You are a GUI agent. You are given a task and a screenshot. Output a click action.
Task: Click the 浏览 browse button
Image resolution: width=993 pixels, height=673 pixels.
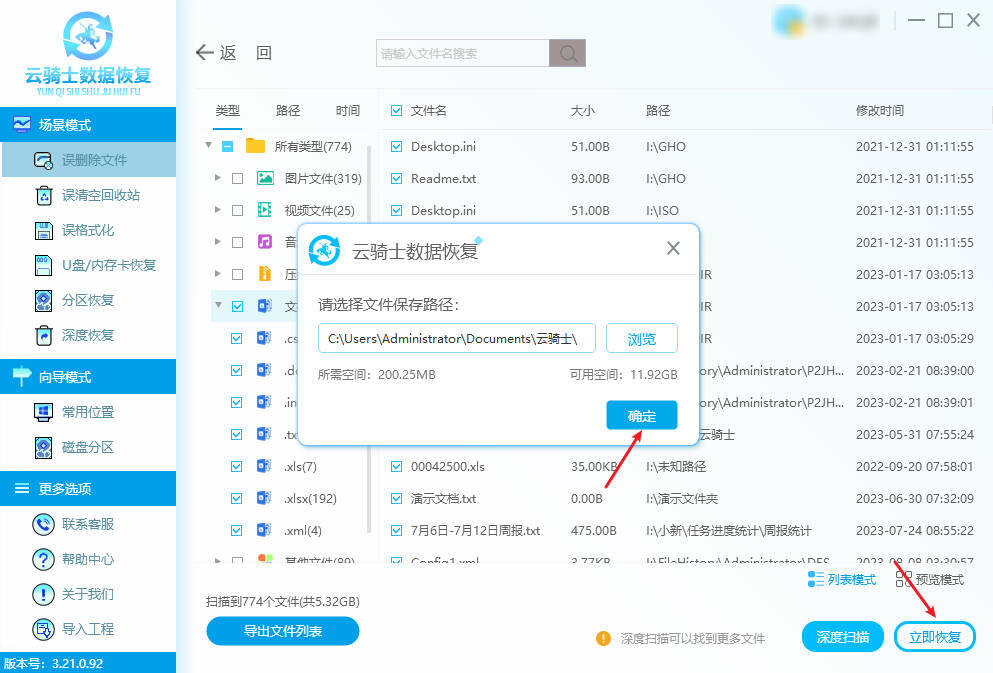point(642,339)
